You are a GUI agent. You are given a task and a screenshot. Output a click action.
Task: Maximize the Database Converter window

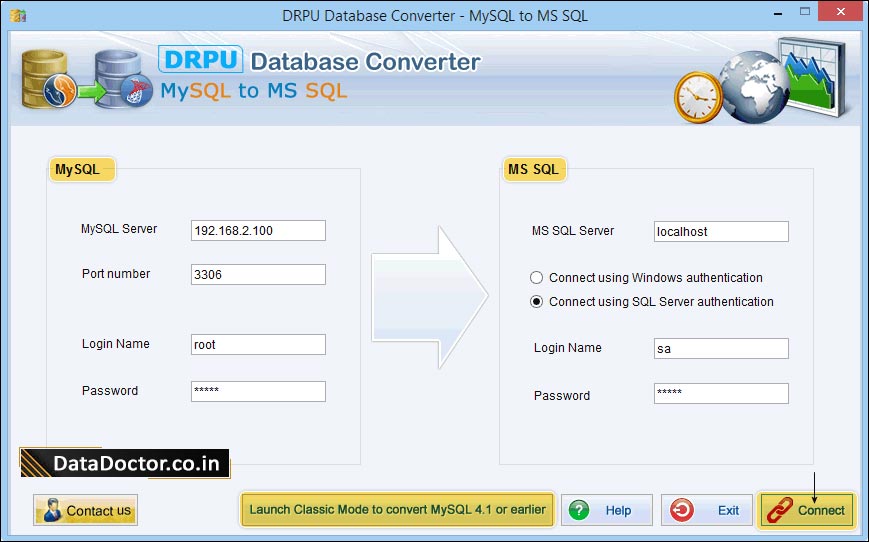805,12
